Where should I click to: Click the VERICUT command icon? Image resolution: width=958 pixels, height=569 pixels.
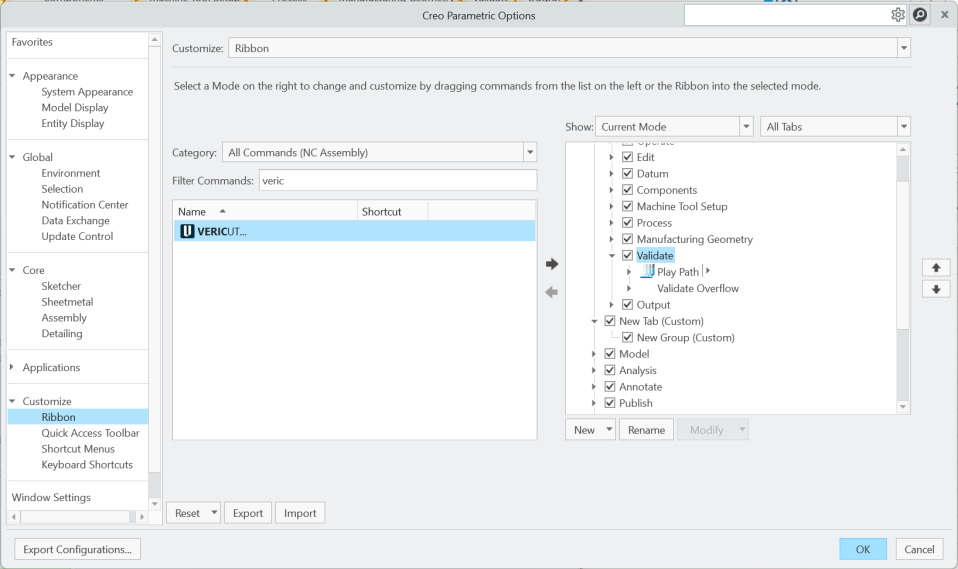point(187,231)
